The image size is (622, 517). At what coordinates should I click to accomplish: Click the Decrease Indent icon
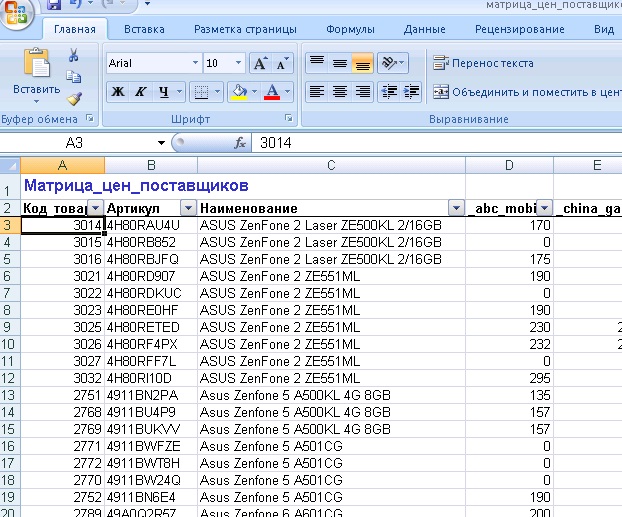tap(389, 92)
